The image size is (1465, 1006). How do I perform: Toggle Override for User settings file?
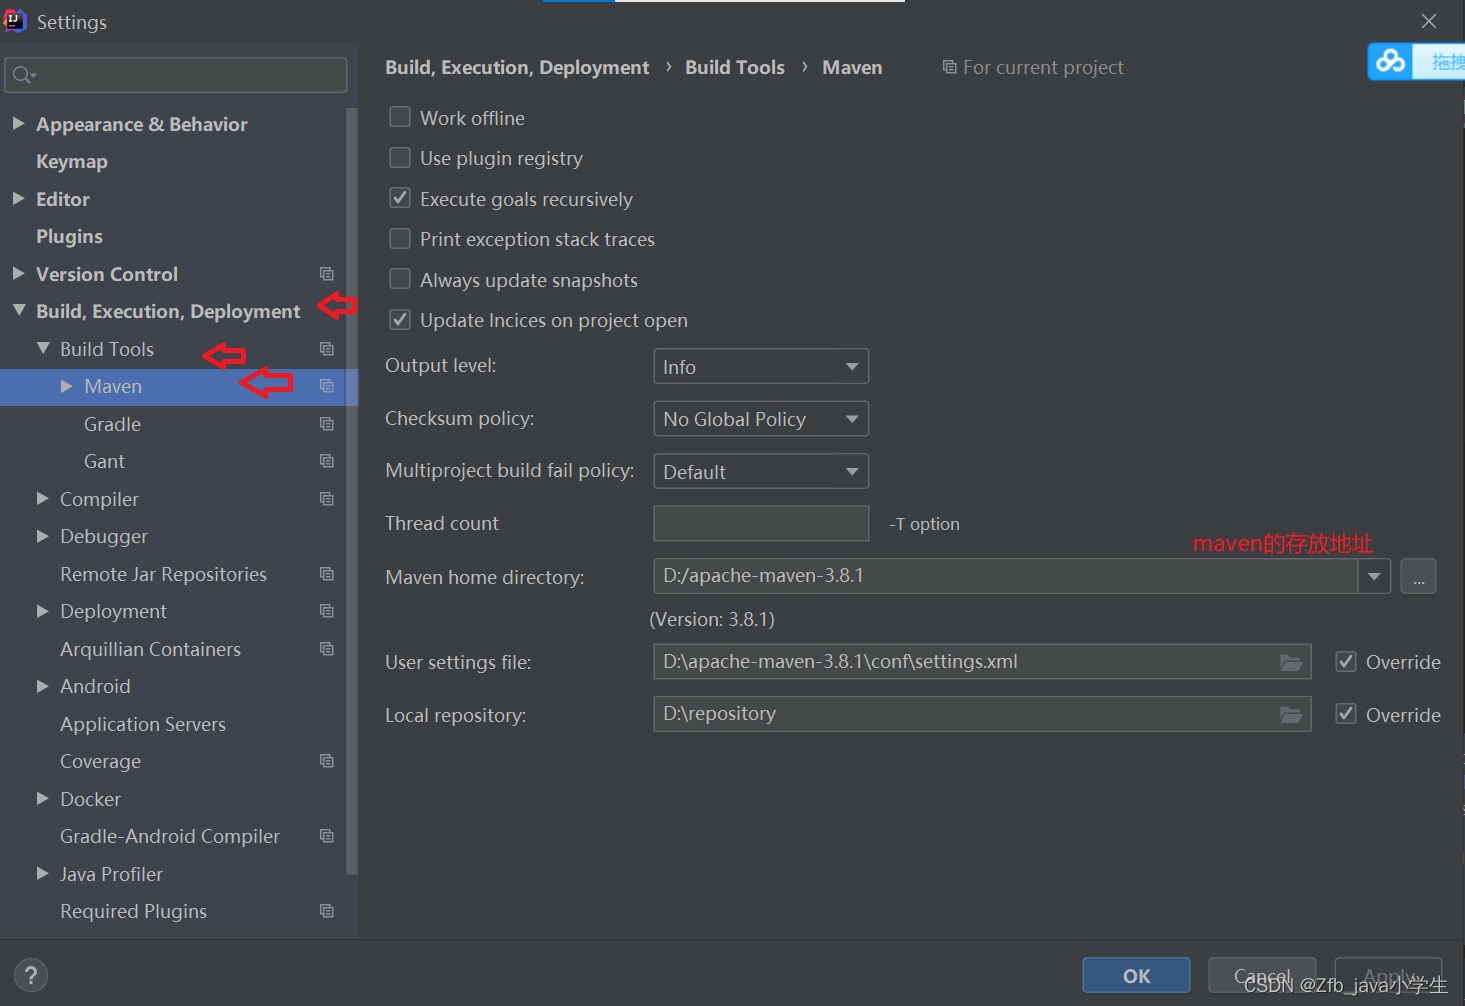click(x=1346, y=662)
